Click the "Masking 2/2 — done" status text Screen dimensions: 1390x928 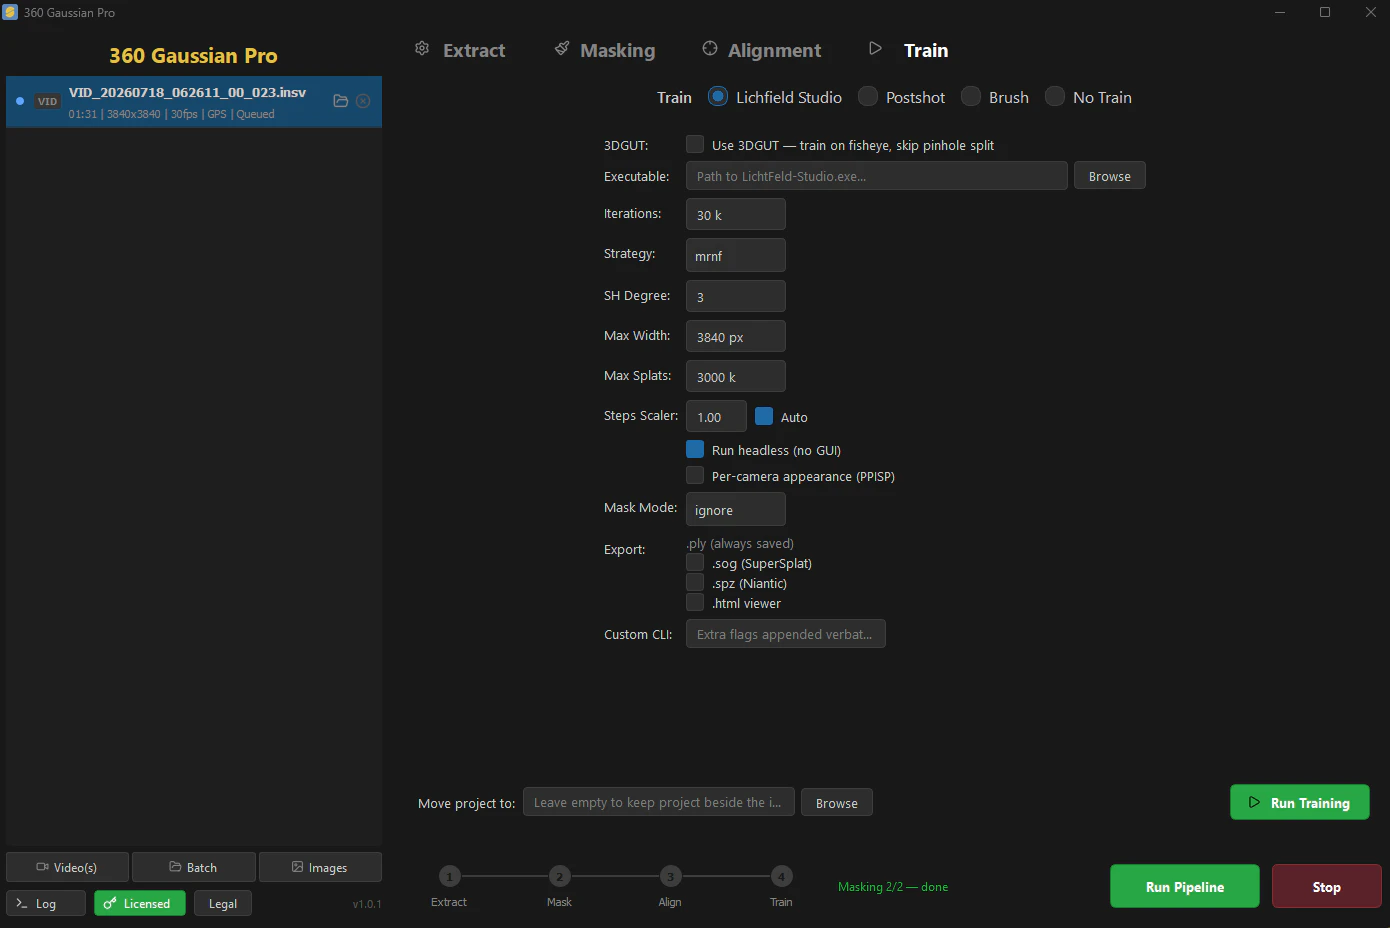click(x=893, y=887)
